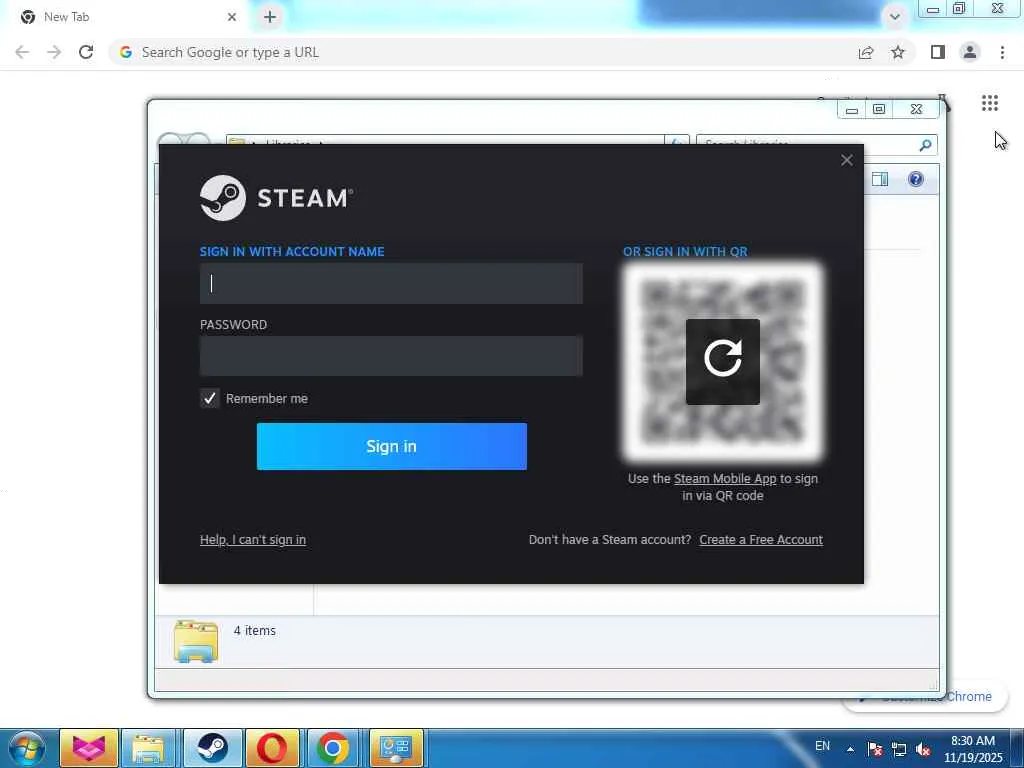Open the Windows Start menu

tap(27, 748)
